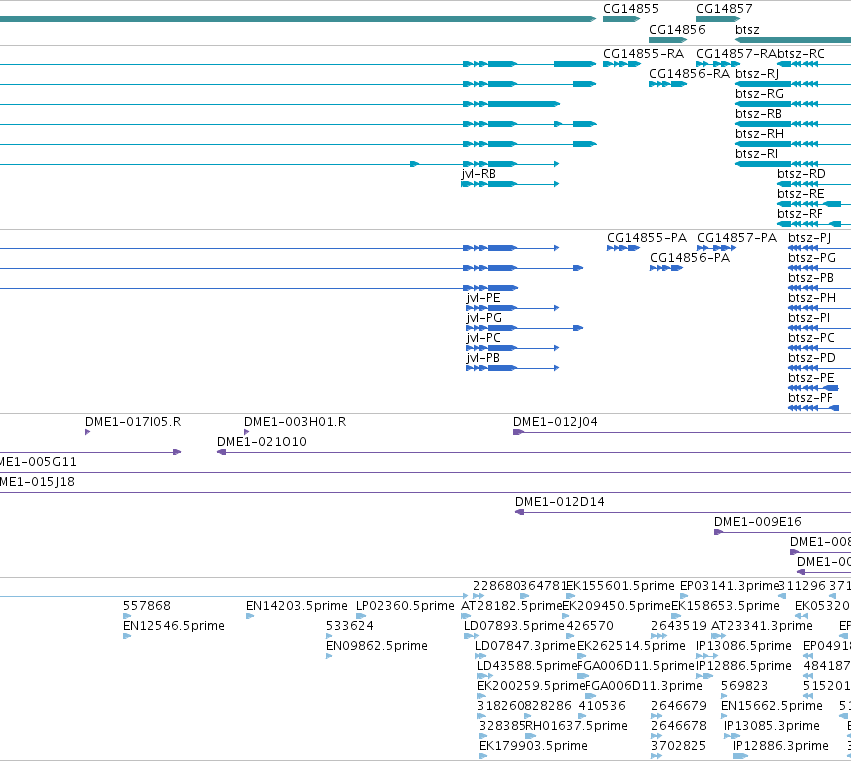Select transcript btsz-RJ
Image resolution: width=851 pixels, height=761 pixels.
tap(757, 74)
